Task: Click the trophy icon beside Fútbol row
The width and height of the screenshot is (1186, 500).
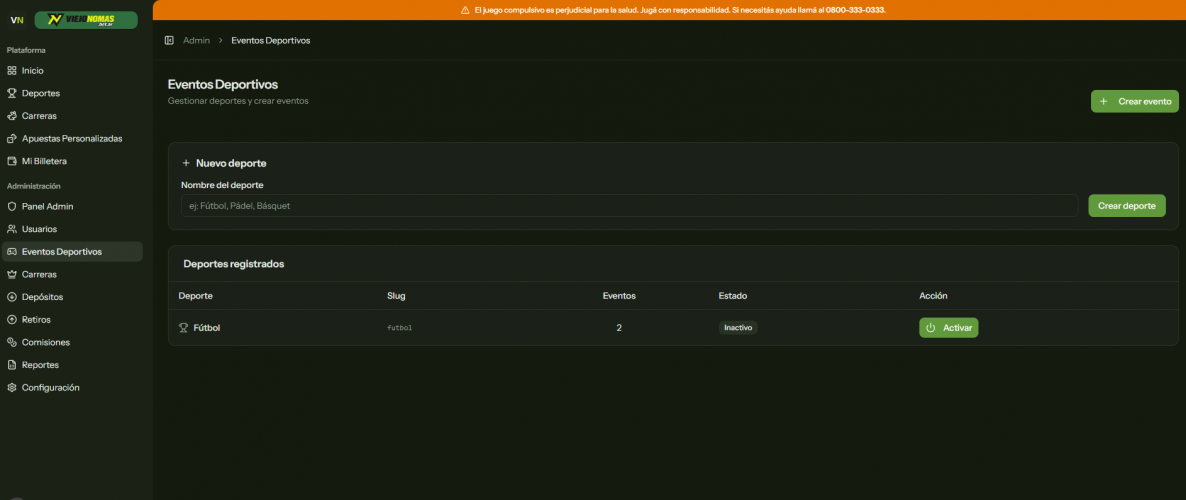Action: [183, 328]
